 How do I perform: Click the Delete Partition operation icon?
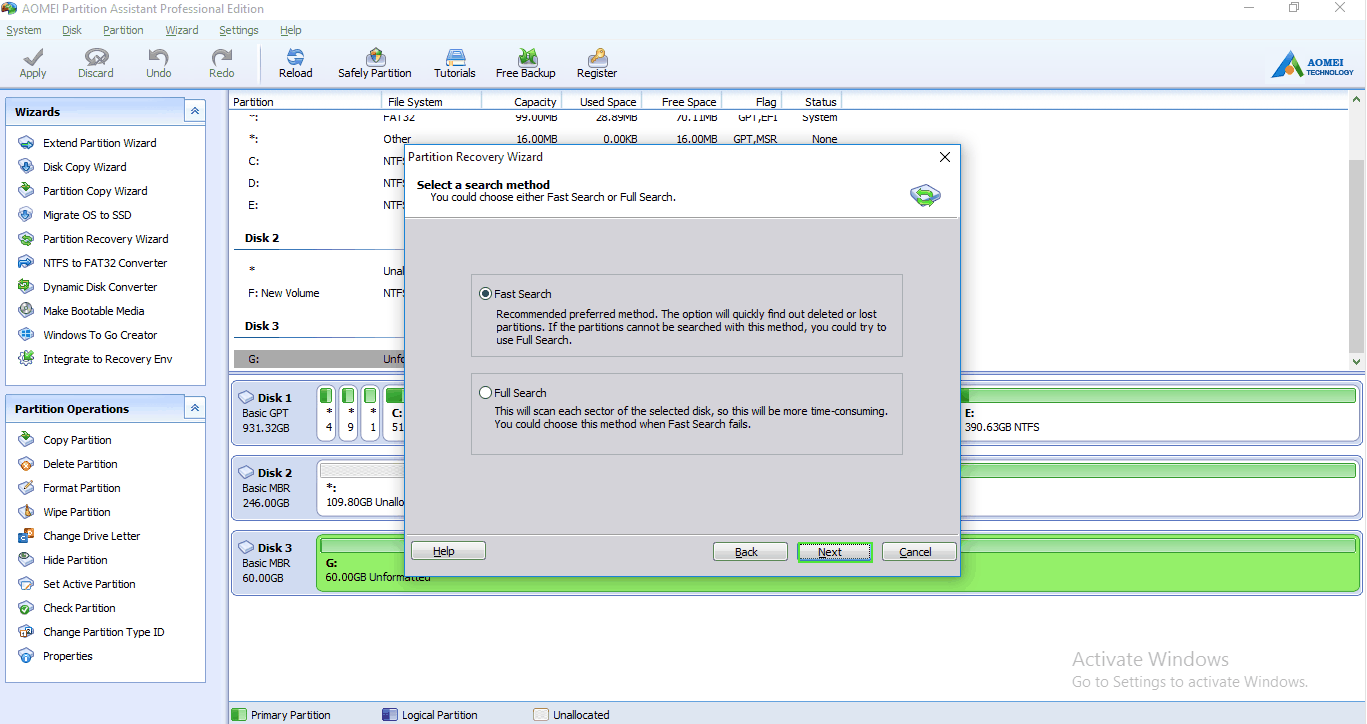[26, 464]
